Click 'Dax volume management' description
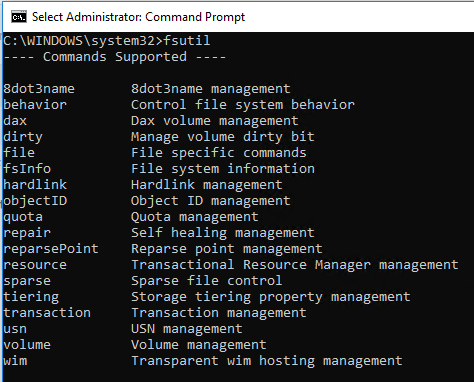Image resolution: width=474 pixels, height=382 pixels. click(215, 121)
